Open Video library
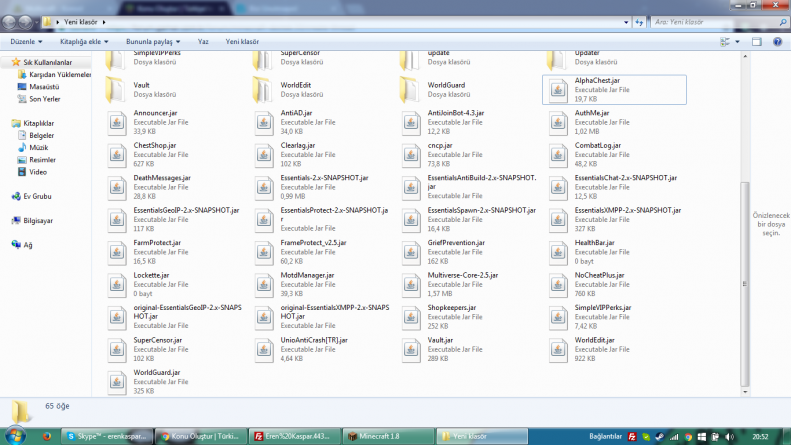Image resolution: width=791 pixels, height=445 pixels. pyautogui.click(x=38, y=172)
